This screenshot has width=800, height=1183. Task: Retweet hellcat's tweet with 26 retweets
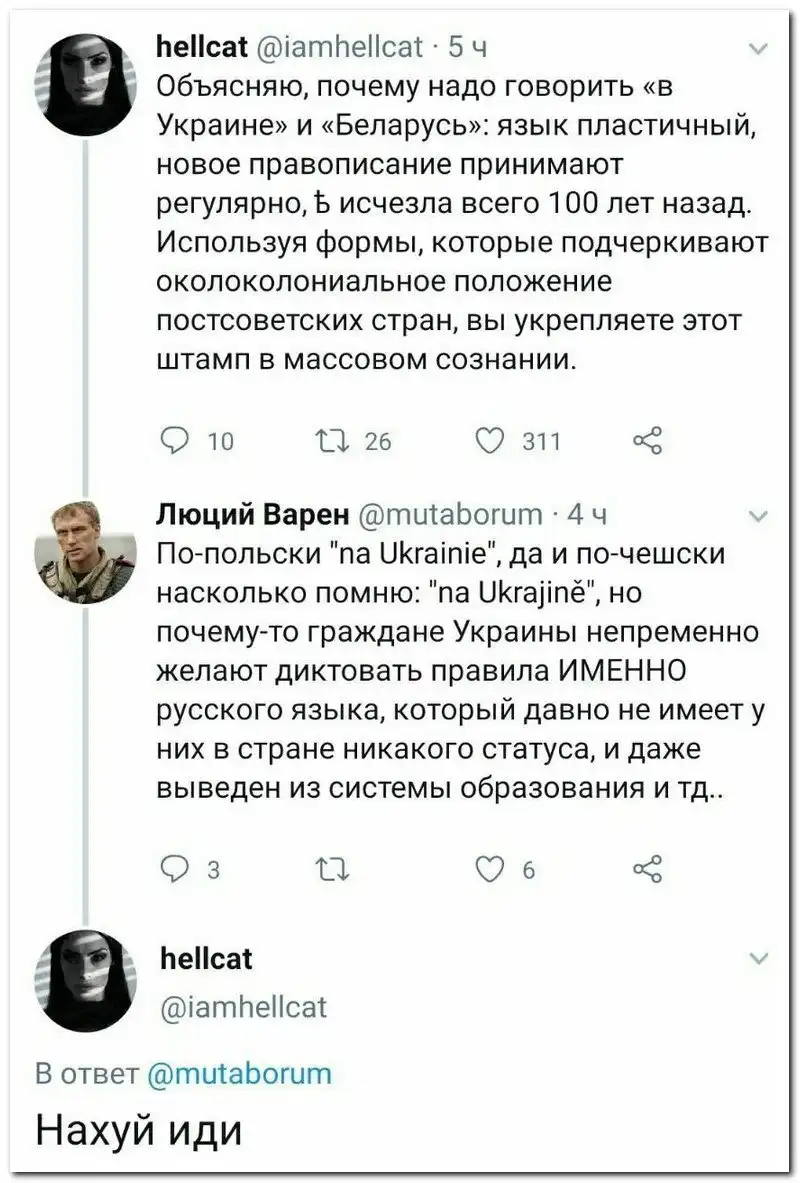point(328,441)
